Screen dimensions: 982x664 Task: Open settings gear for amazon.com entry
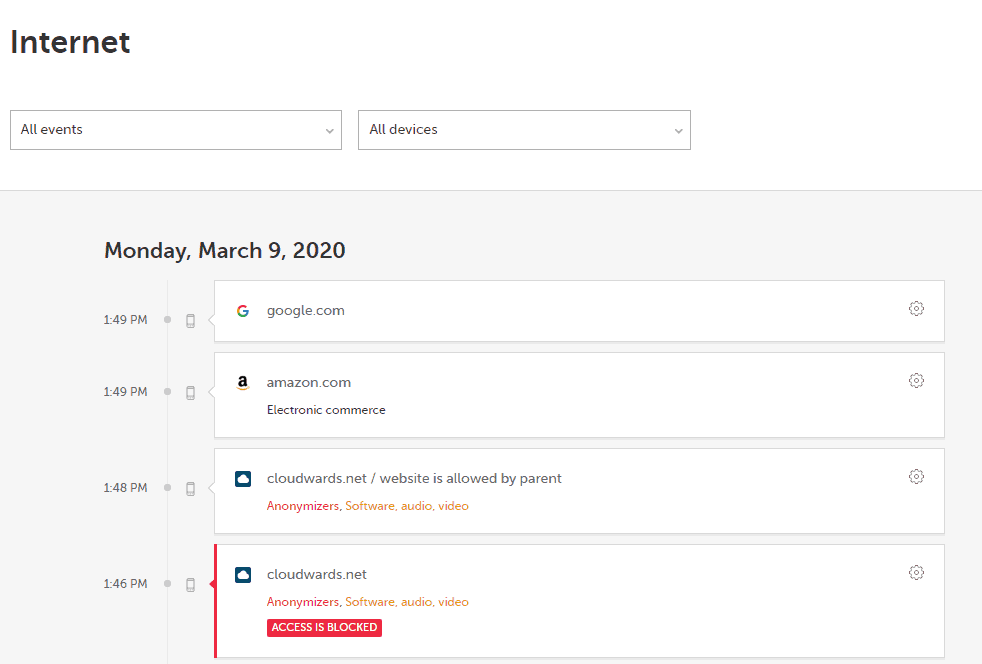(916, 380)
